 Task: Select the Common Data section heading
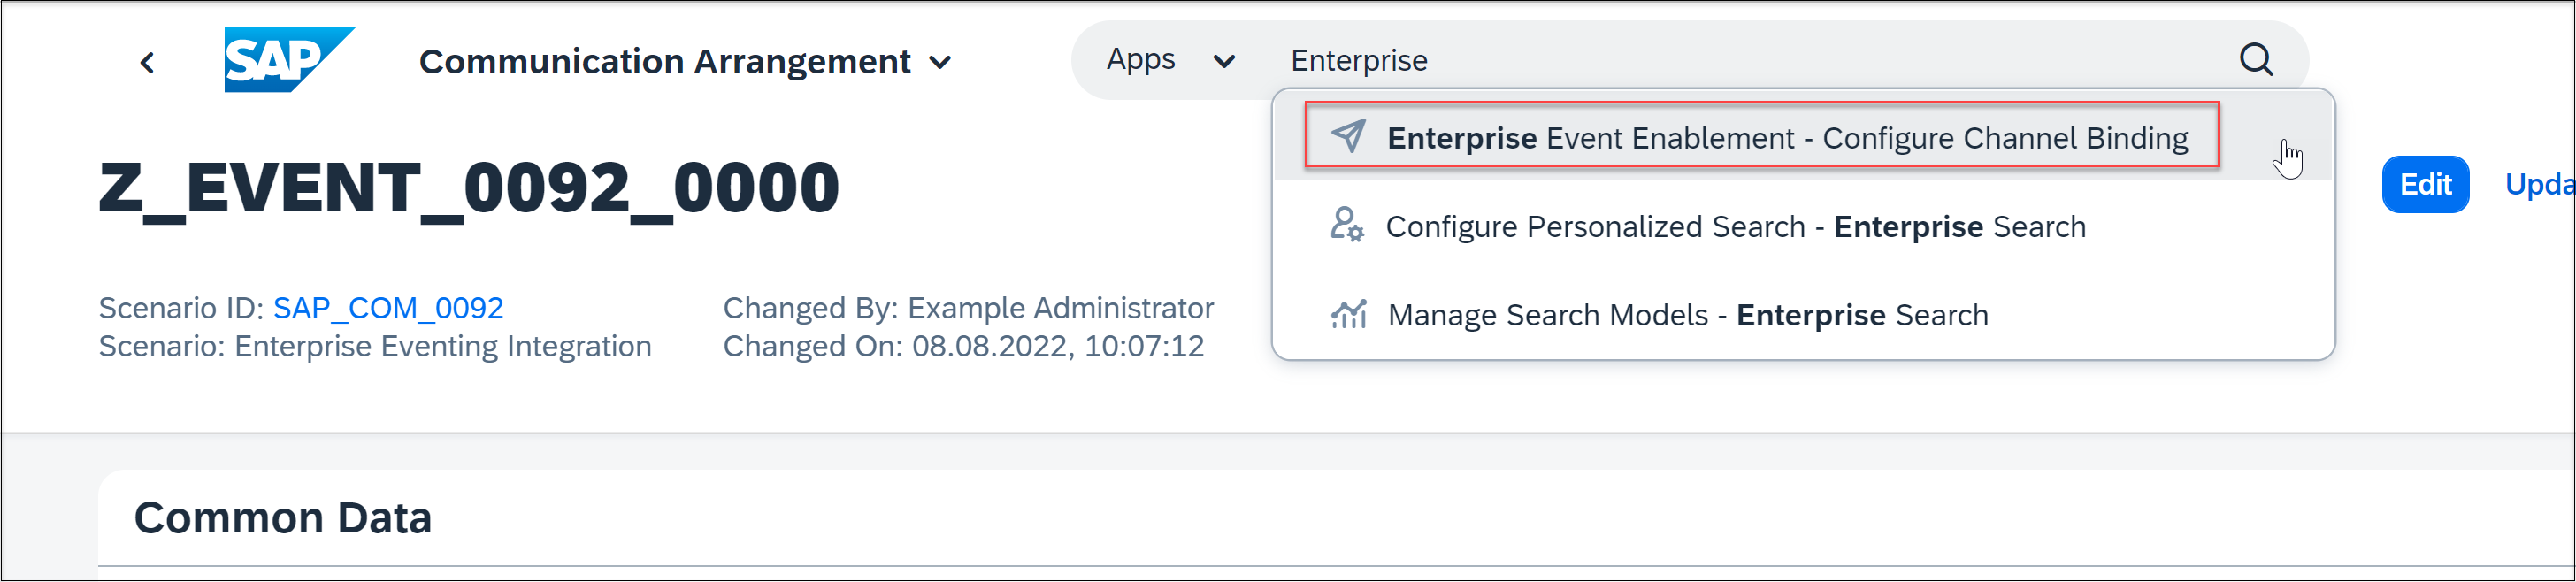[283, 518]
